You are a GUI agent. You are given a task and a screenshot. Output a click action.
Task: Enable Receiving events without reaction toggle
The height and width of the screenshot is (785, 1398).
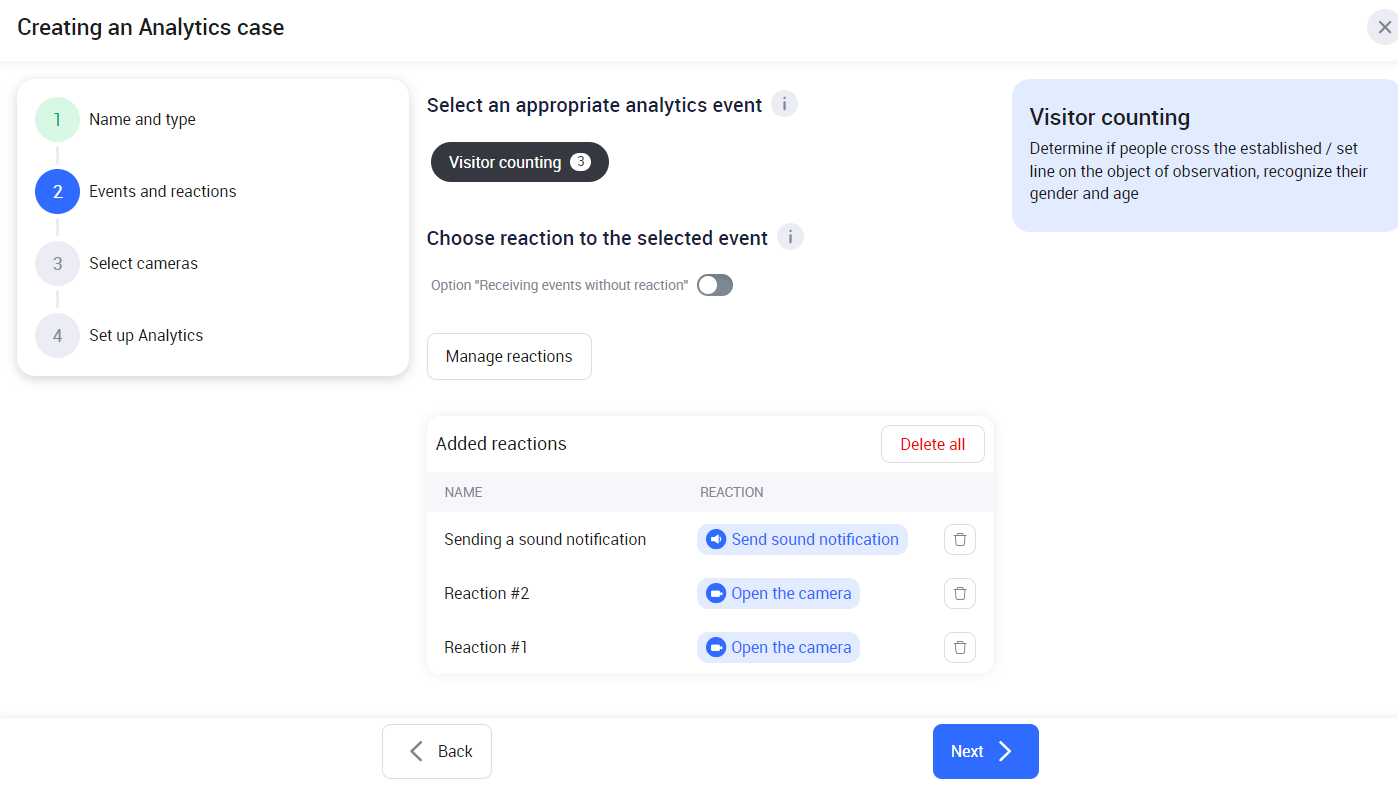click(x=715, y=286)
